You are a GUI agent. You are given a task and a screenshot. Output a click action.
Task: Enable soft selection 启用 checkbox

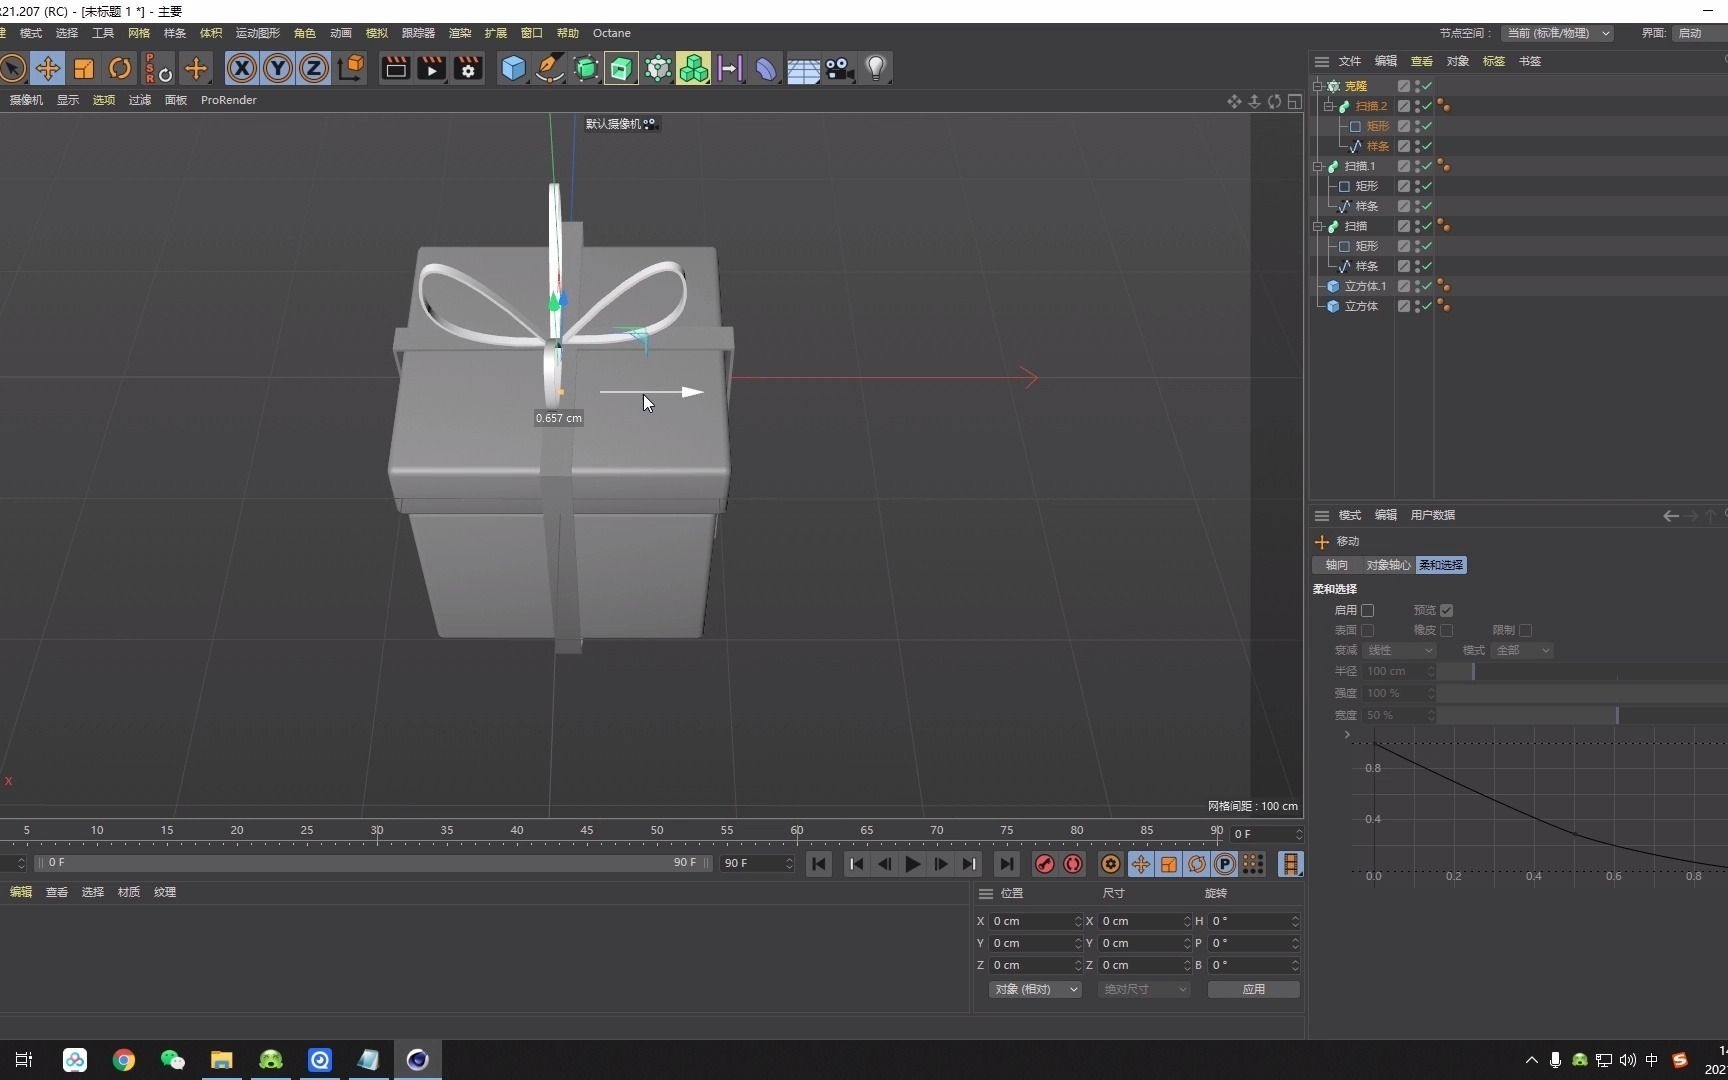pos(1368,610)
